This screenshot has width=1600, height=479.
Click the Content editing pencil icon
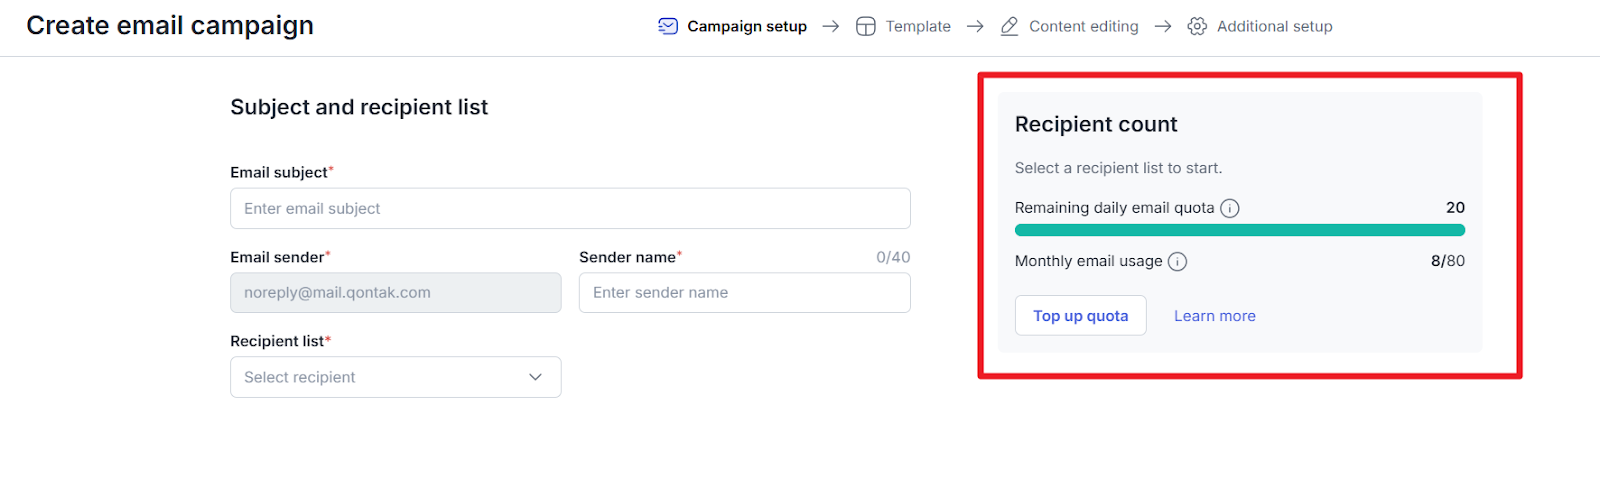[1010, 26]
